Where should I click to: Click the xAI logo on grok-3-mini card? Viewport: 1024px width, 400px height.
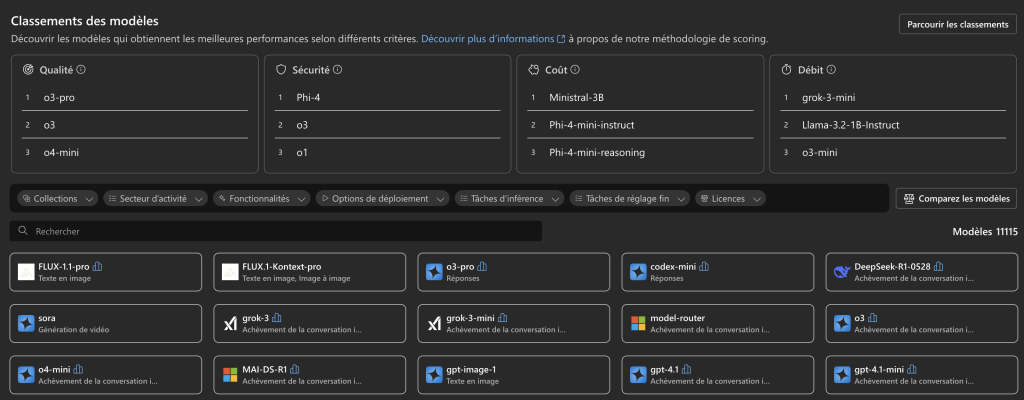(434, 324)
